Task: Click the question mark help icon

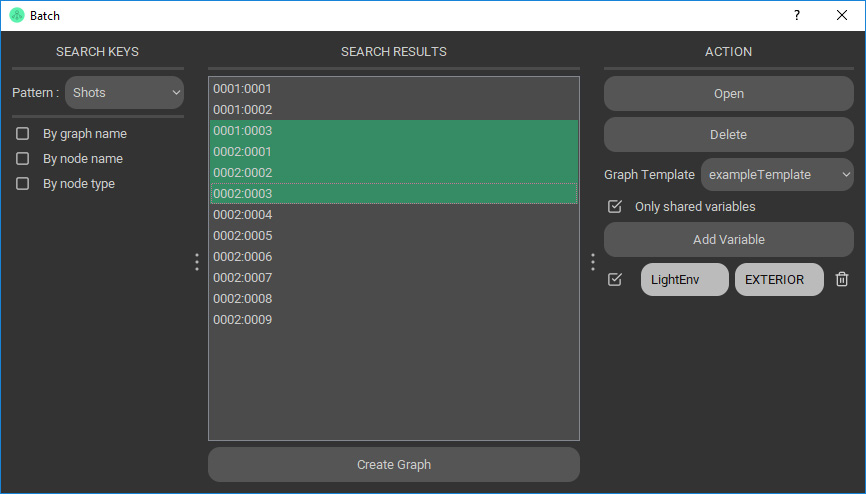Action: coord(797,15)
